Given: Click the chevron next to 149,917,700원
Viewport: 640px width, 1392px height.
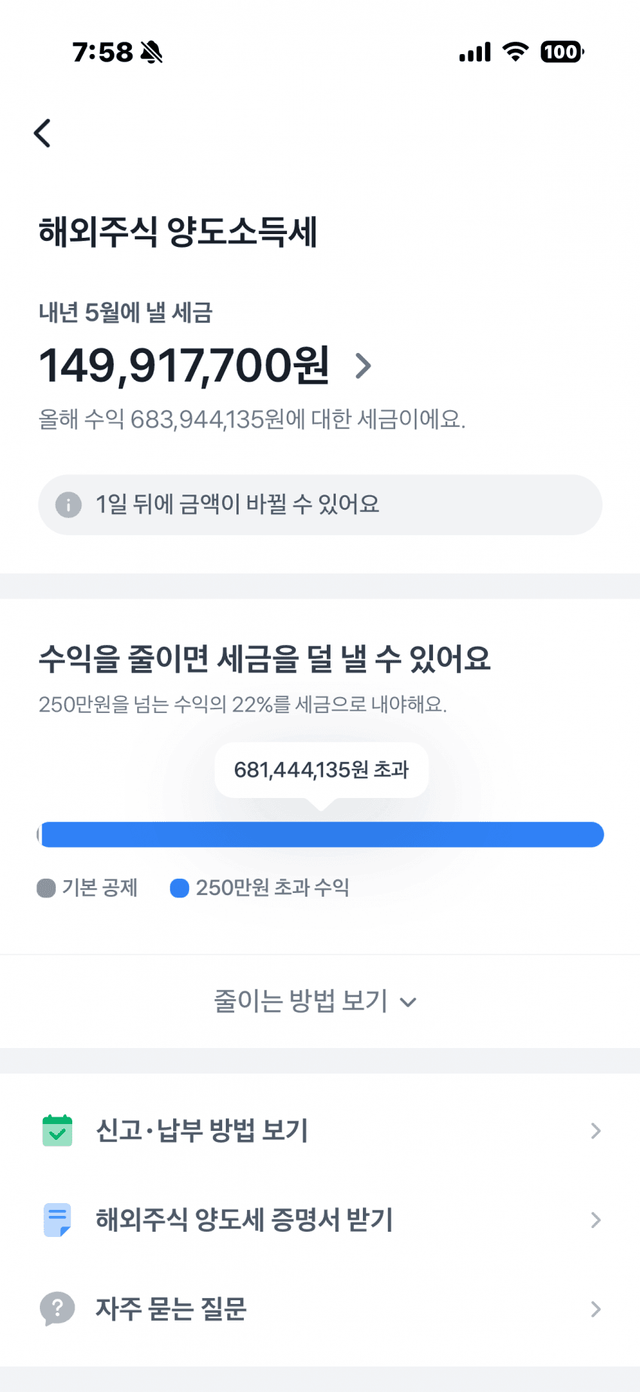Looking at the screenshot, I should click(363, 367).
